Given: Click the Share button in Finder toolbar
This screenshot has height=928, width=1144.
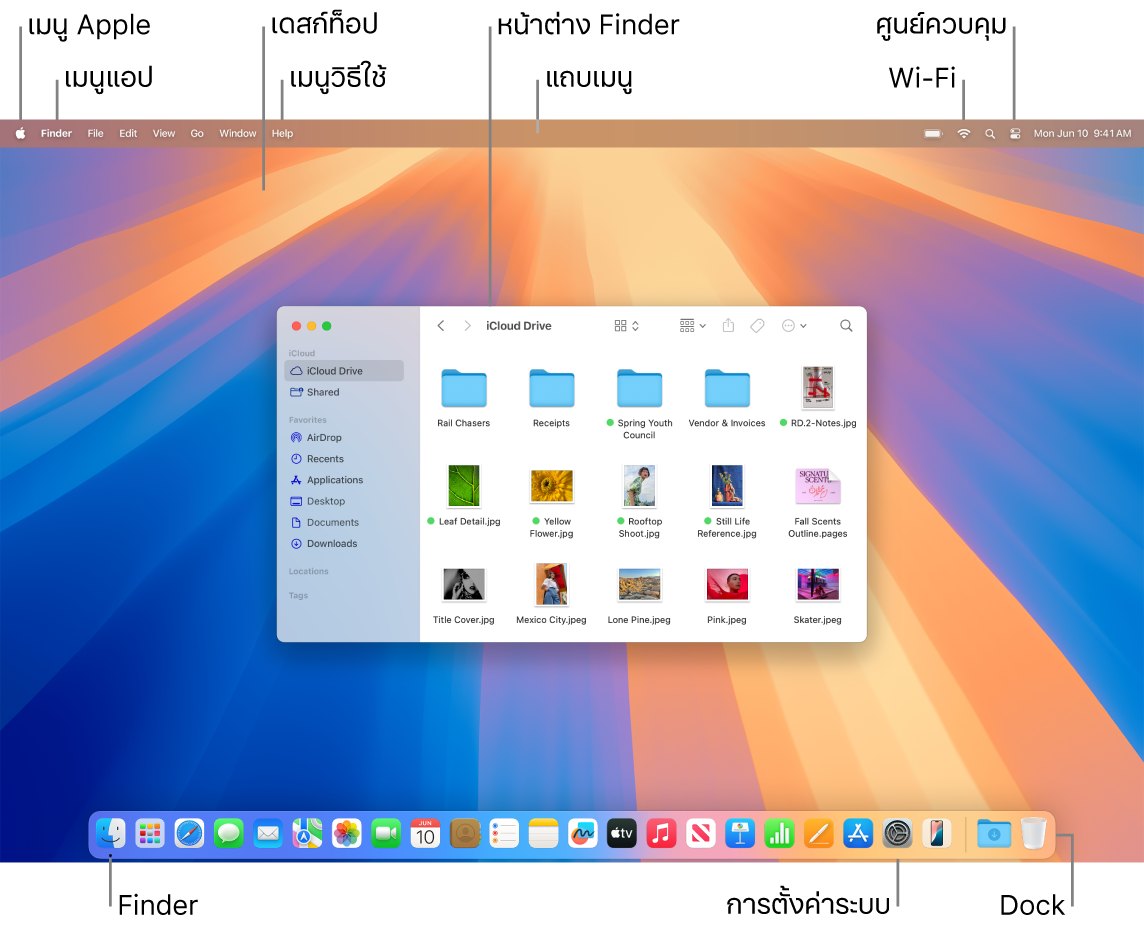Looking at the screenshot, I should (728, 325).
